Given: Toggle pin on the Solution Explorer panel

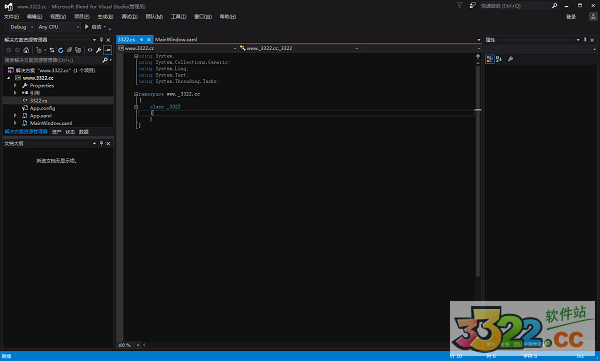Looking at the screenshot, I should [101, 40].
